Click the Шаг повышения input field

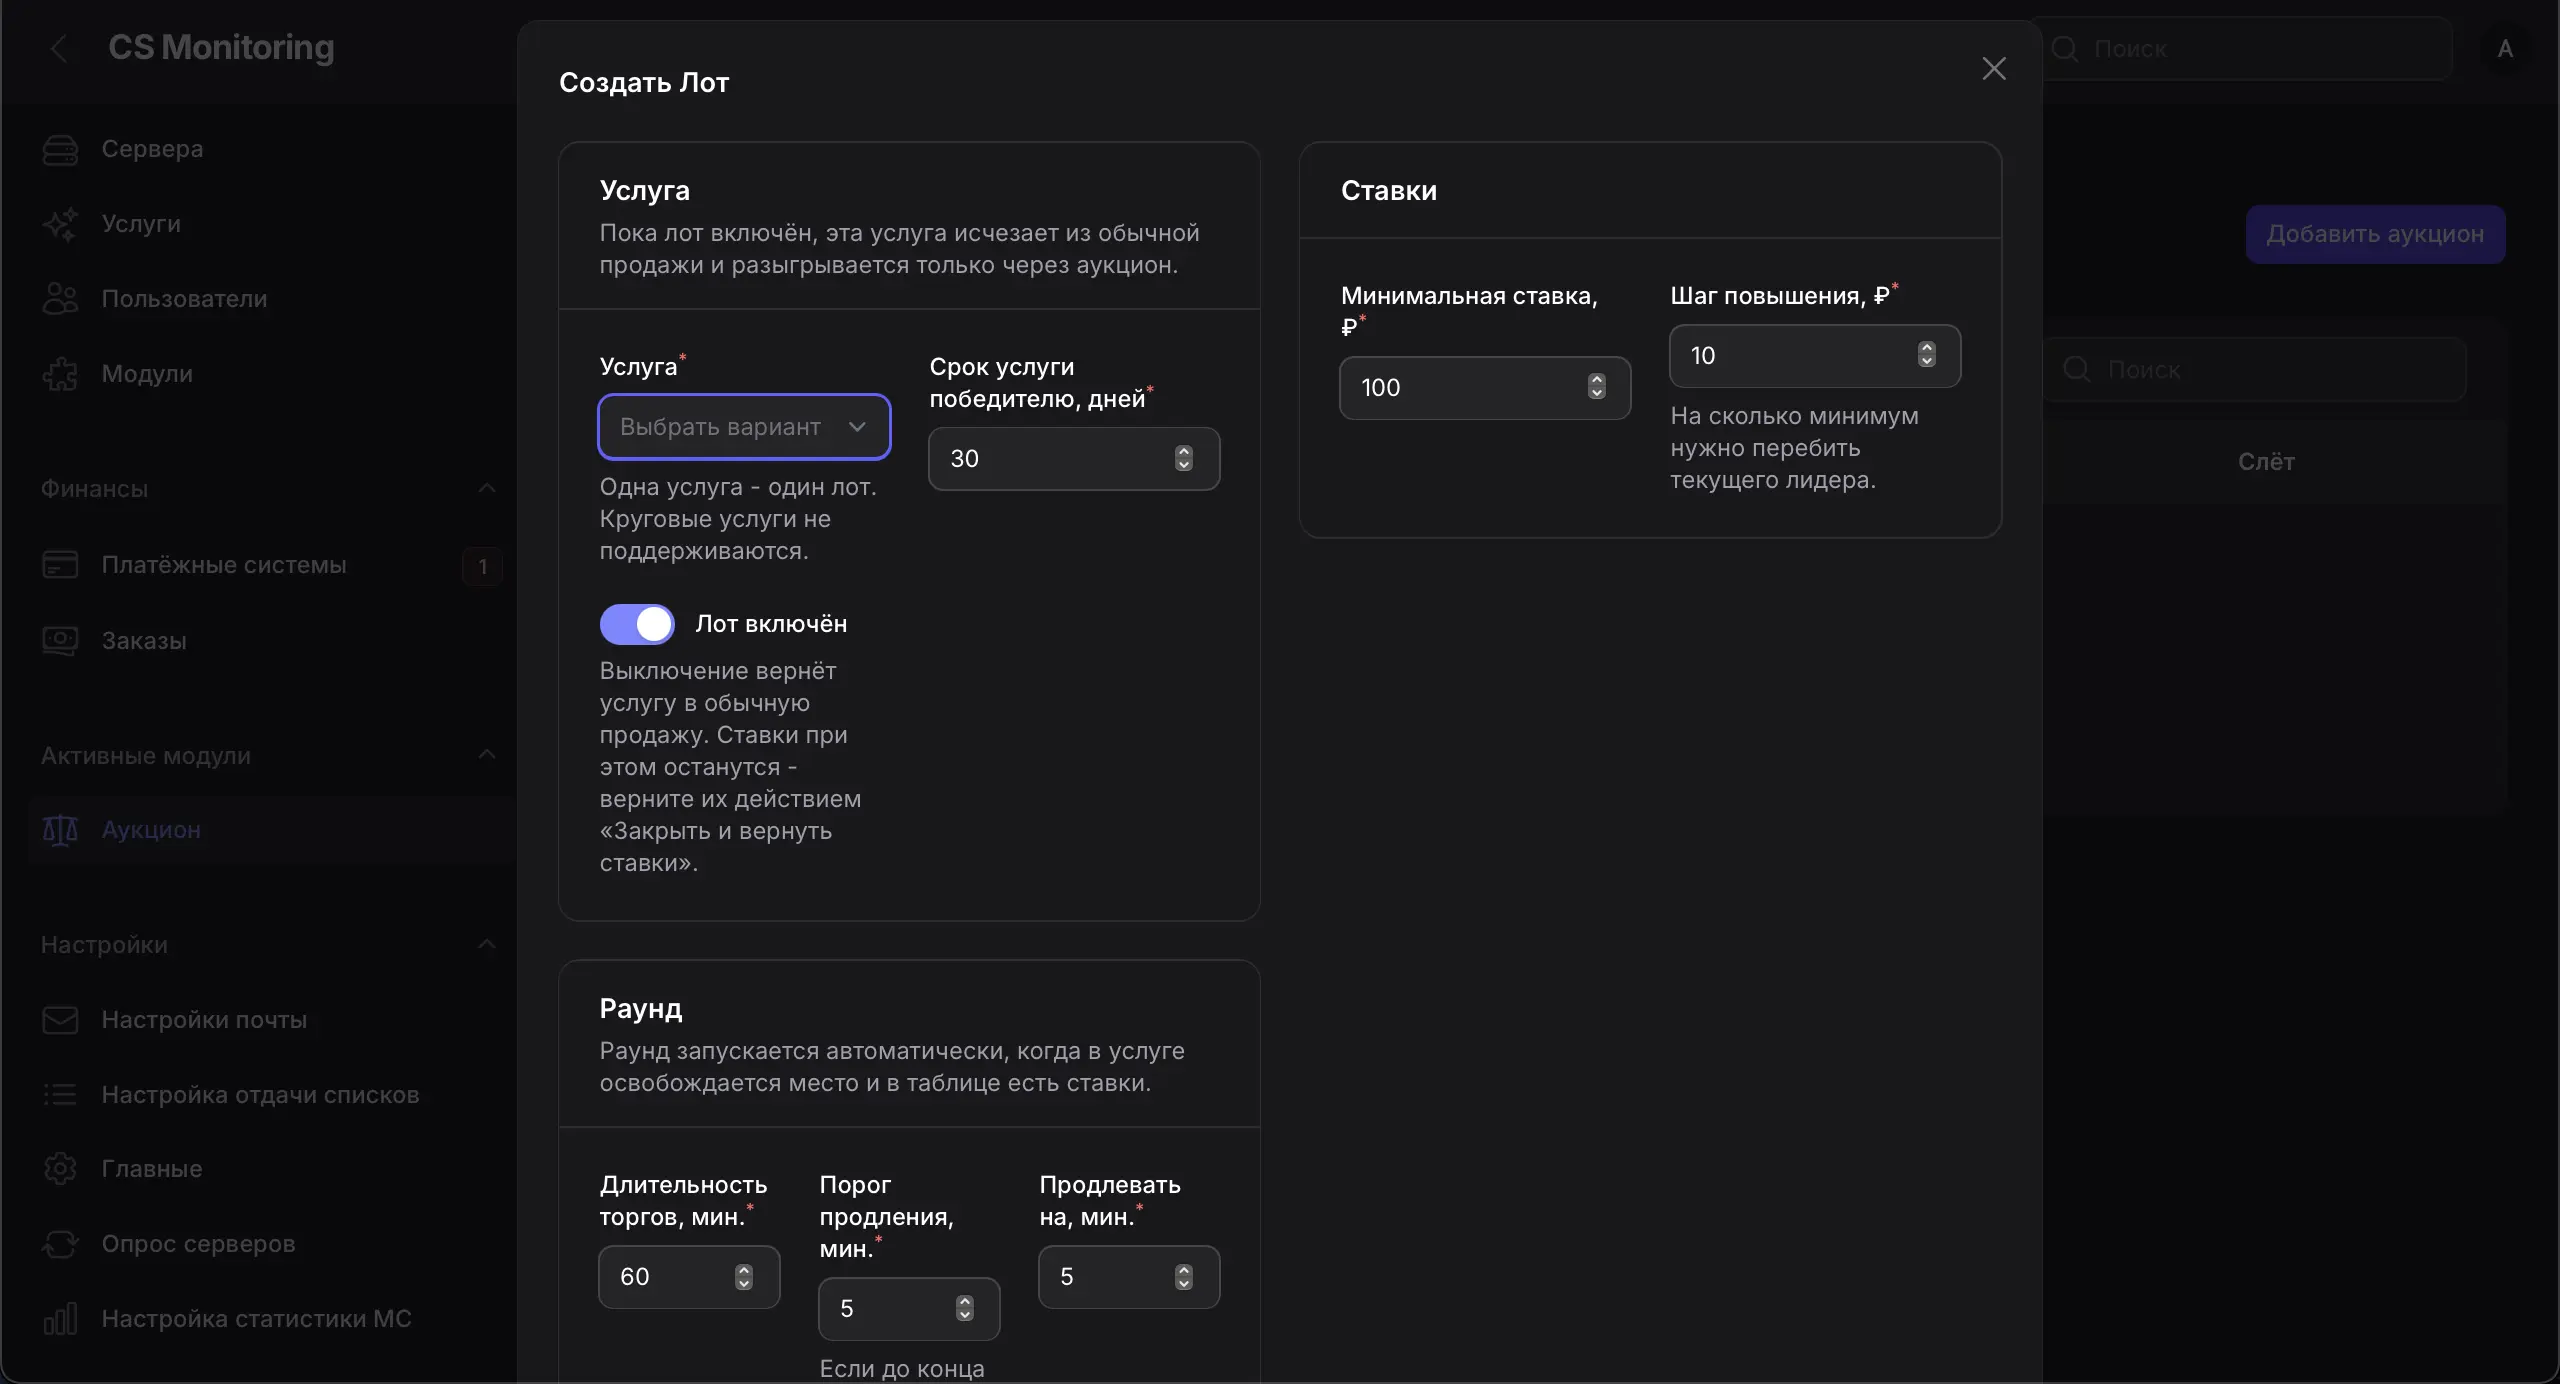1815,356
